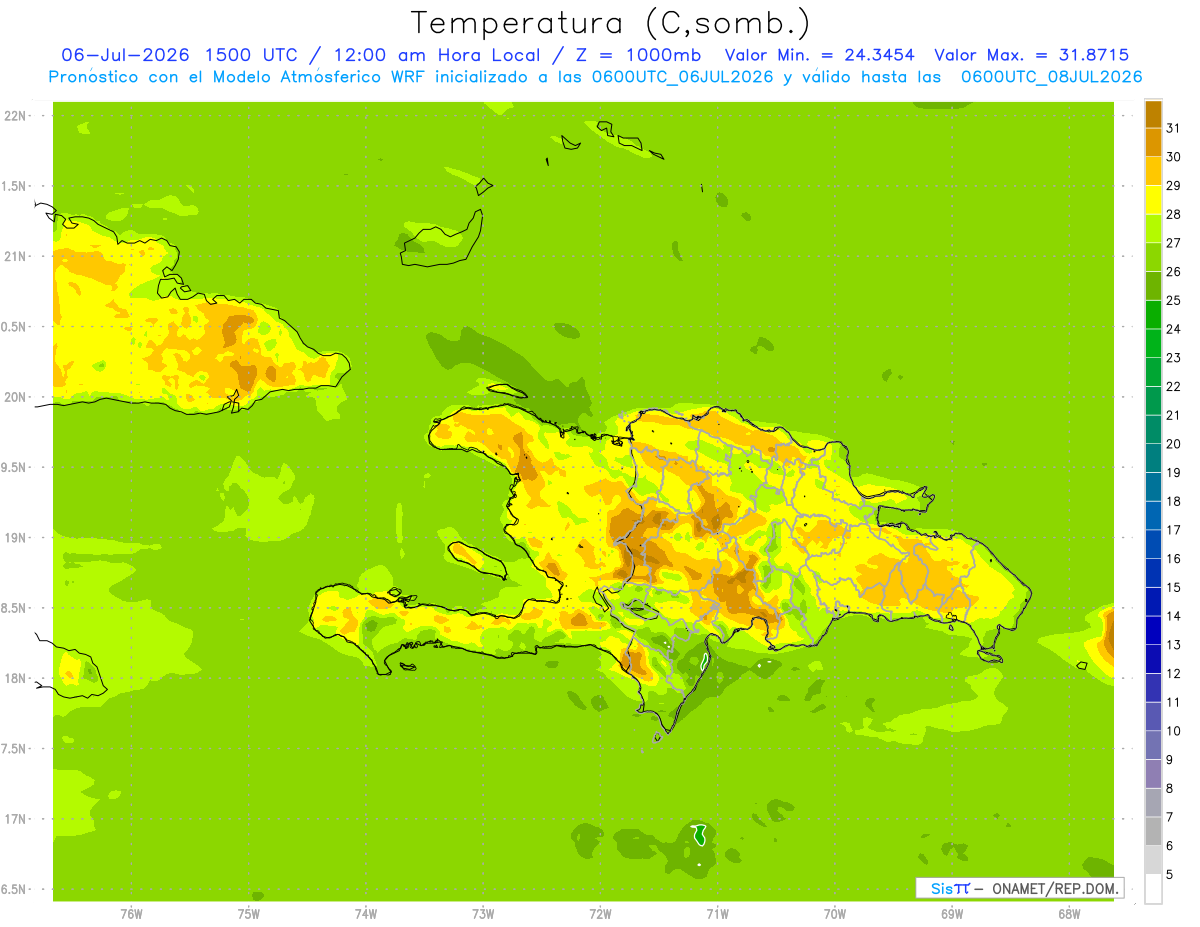Click the '15' value on the color scale
The image size is (1200, 927).
[x=1173, y=587]
